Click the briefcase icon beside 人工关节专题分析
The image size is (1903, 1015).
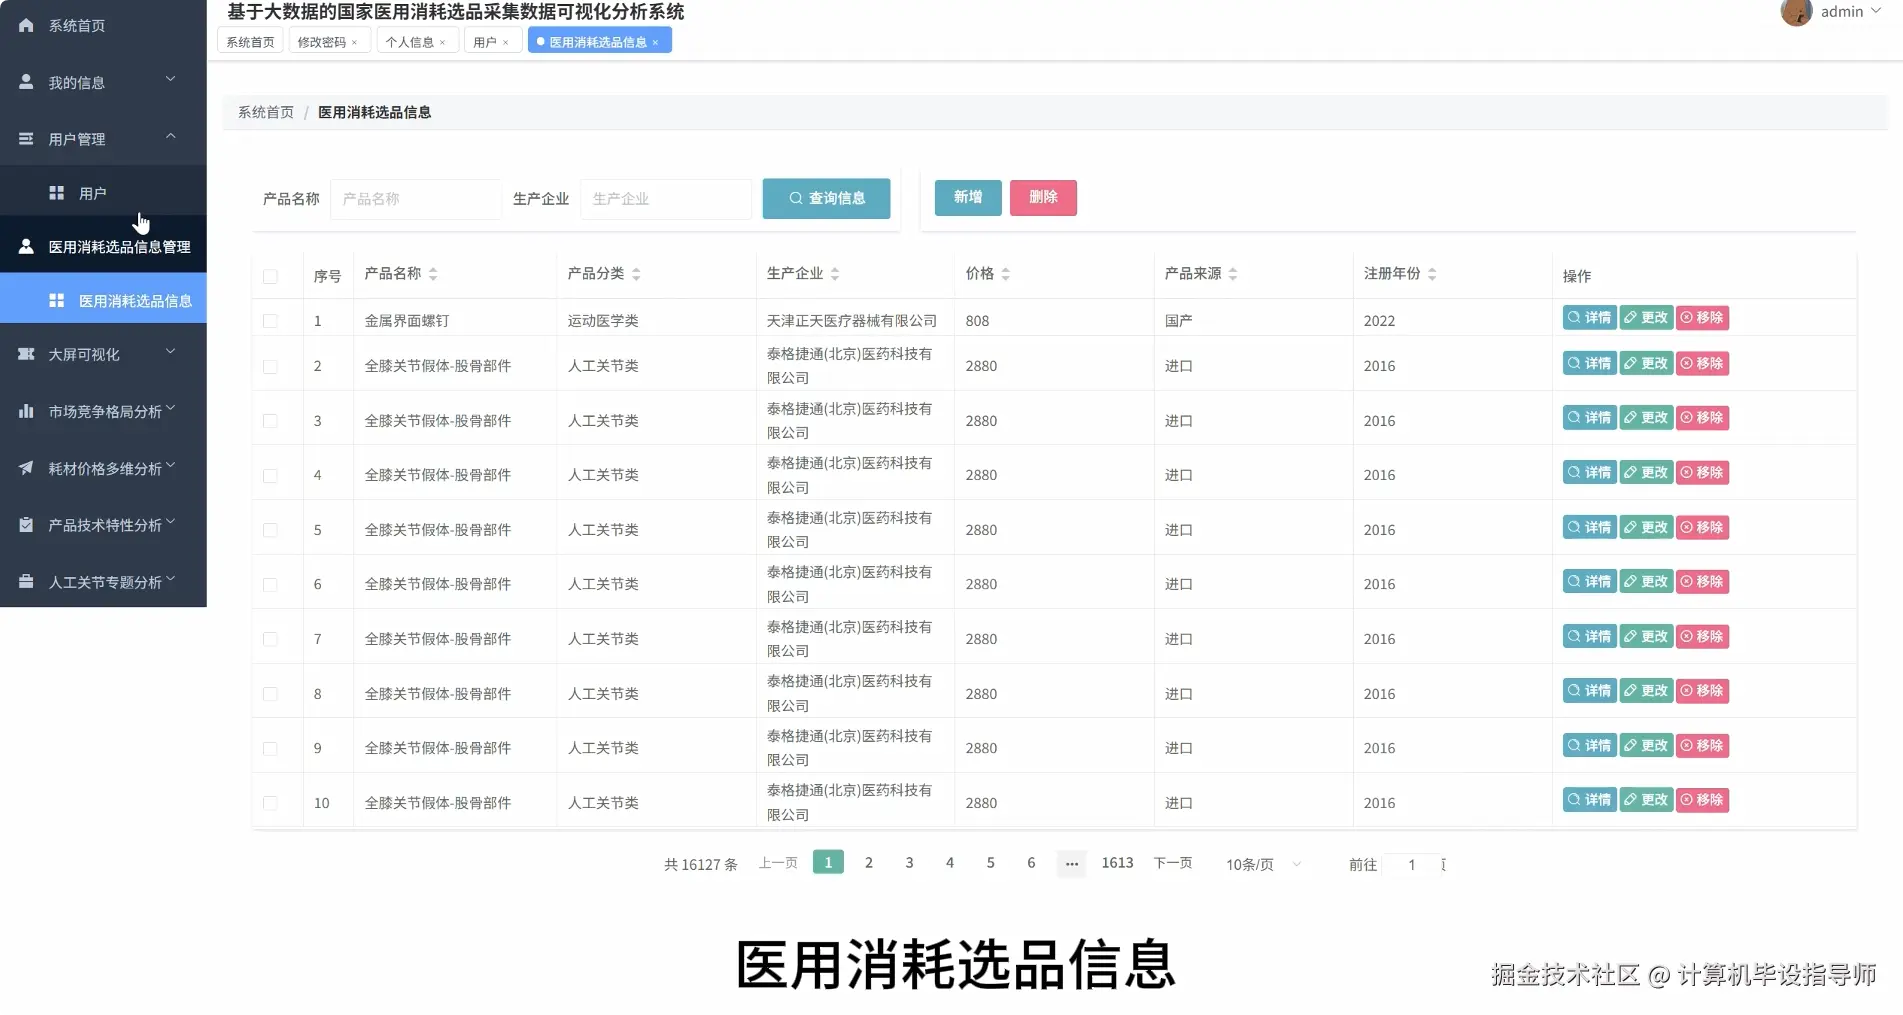[26, 582]
